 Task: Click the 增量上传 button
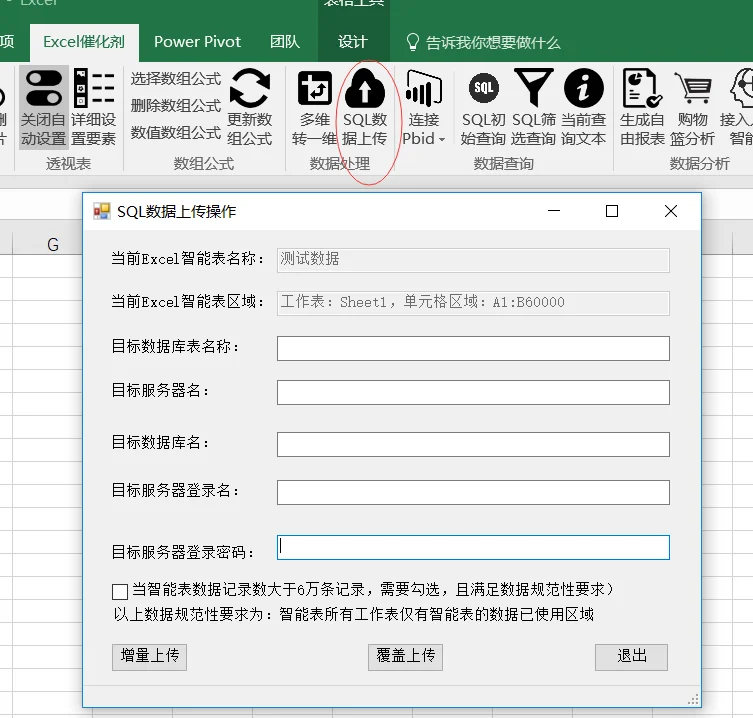click(149, 657)
